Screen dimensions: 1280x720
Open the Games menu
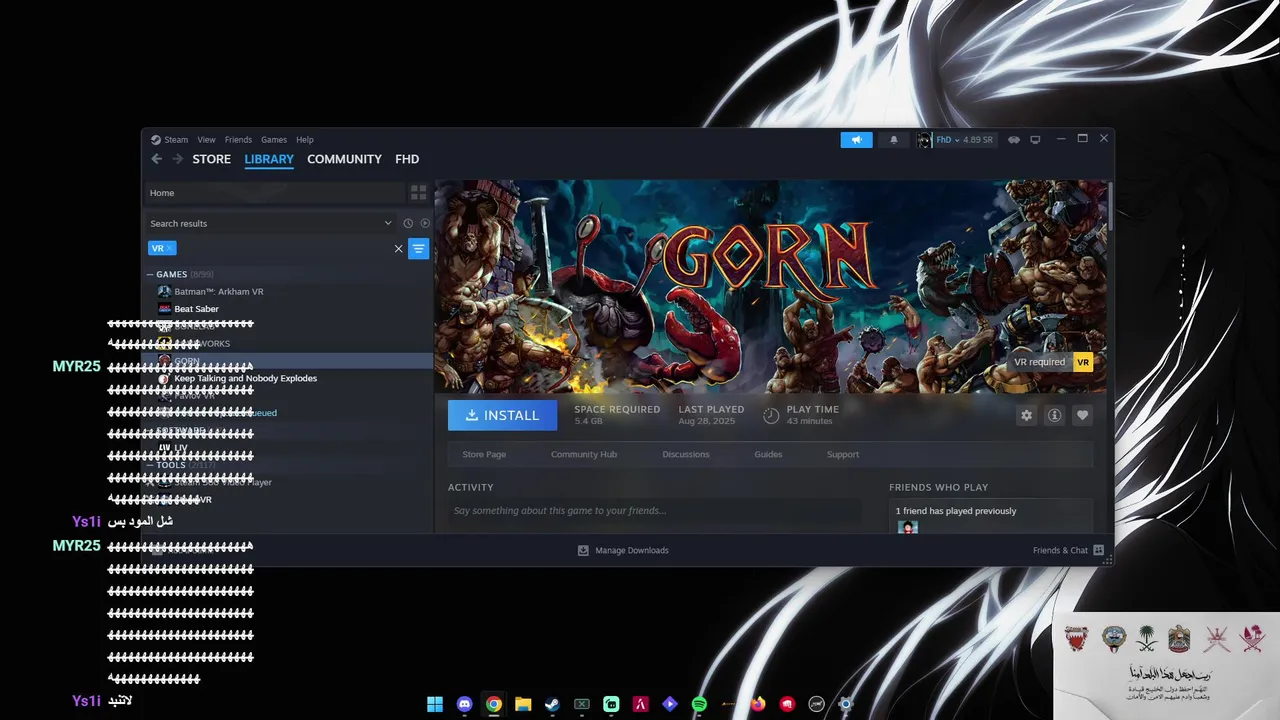point(274,140)
